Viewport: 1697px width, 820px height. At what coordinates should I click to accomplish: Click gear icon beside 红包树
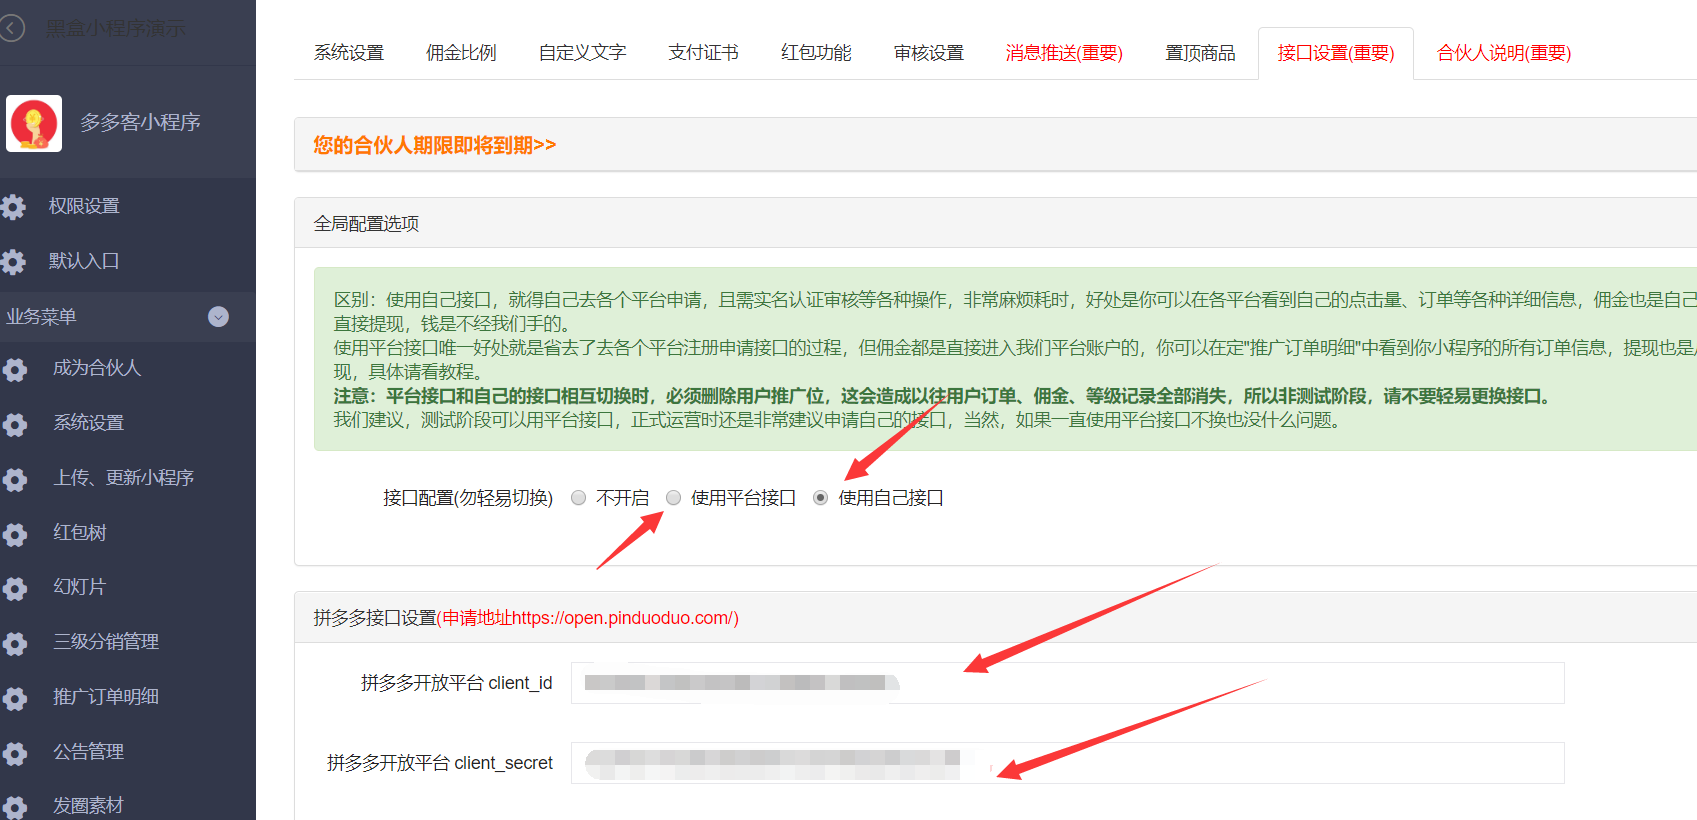pyautogui.click(x=15, y=535)
